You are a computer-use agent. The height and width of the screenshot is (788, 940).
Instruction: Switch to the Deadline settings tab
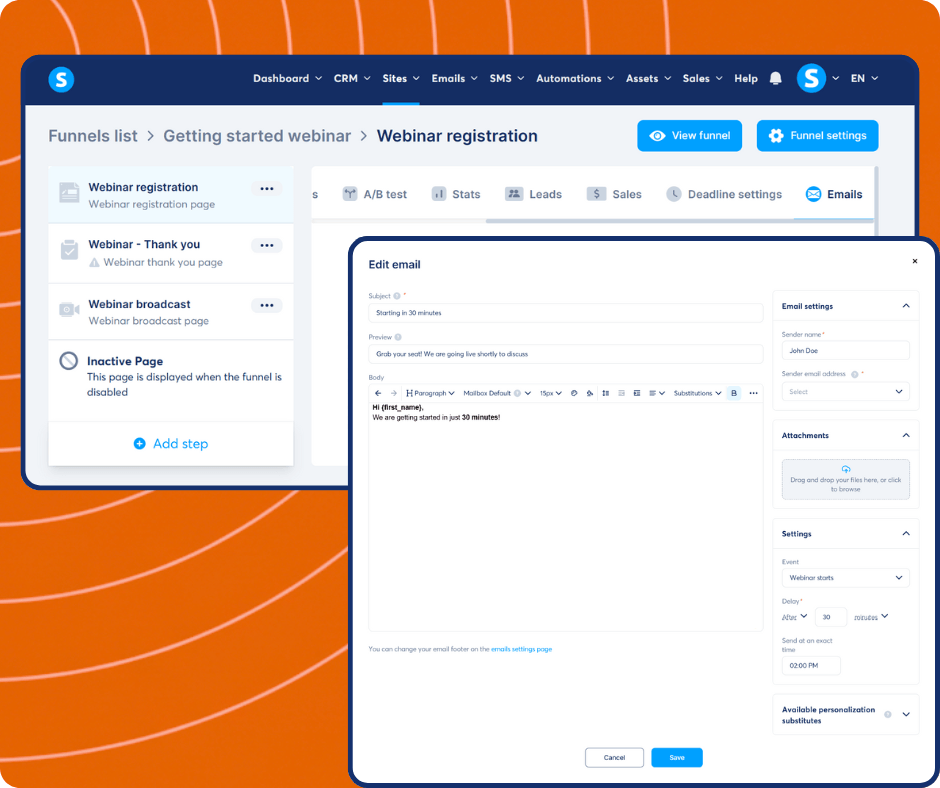coord(724,194)
